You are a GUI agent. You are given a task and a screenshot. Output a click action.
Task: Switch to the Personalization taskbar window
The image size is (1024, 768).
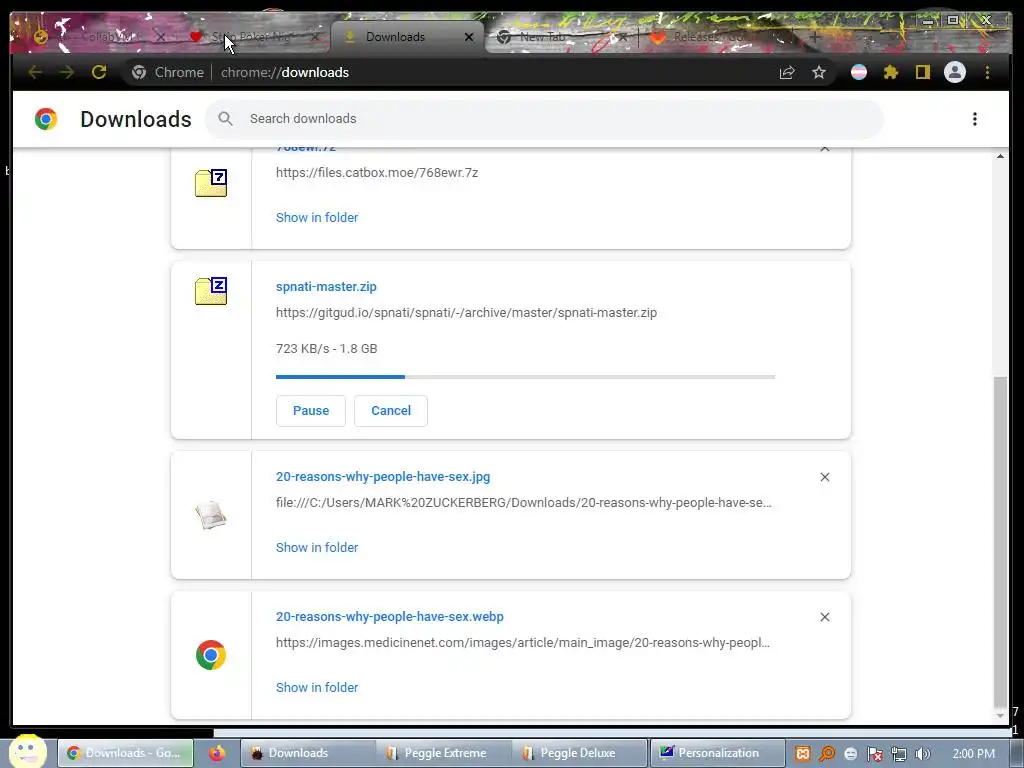pos(717,753)
